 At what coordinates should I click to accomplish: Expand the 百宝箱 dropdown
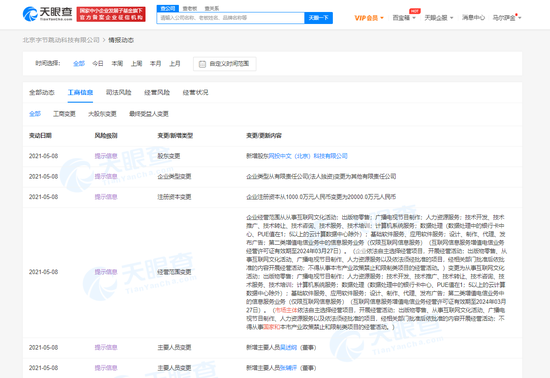click(404, 18)
